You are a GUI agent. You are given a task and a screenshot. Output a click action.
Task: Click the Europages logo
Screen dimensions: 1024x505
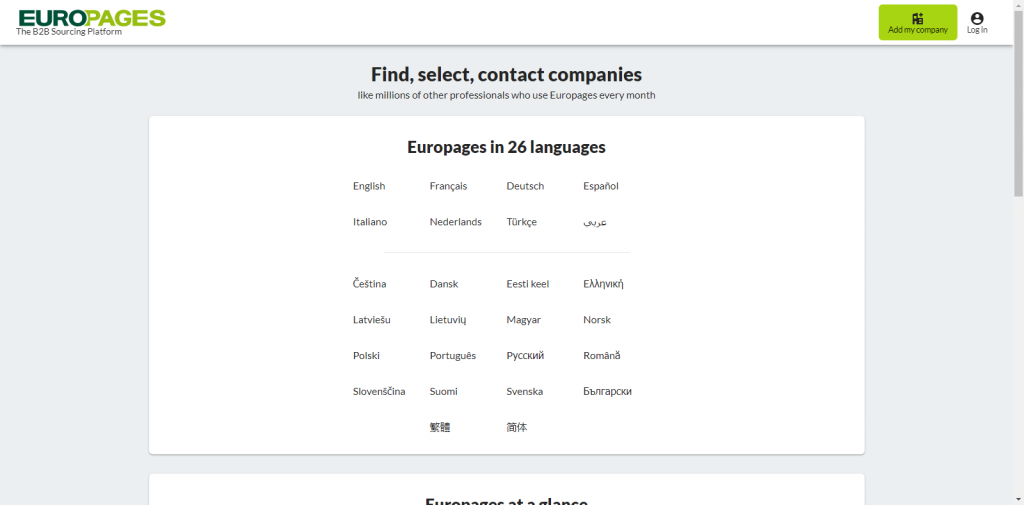coord(92,18)
